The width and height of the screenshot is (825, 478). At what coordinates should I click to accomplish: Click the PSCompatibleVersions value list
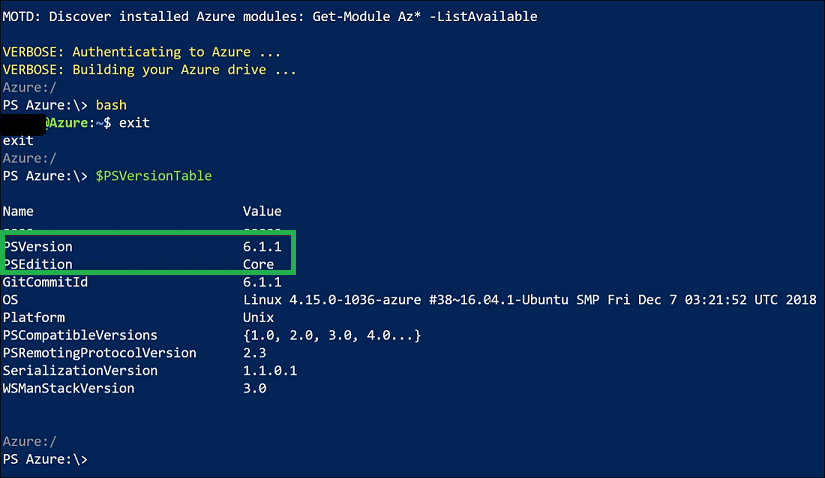pyautogui.click(x=331, y=335)
